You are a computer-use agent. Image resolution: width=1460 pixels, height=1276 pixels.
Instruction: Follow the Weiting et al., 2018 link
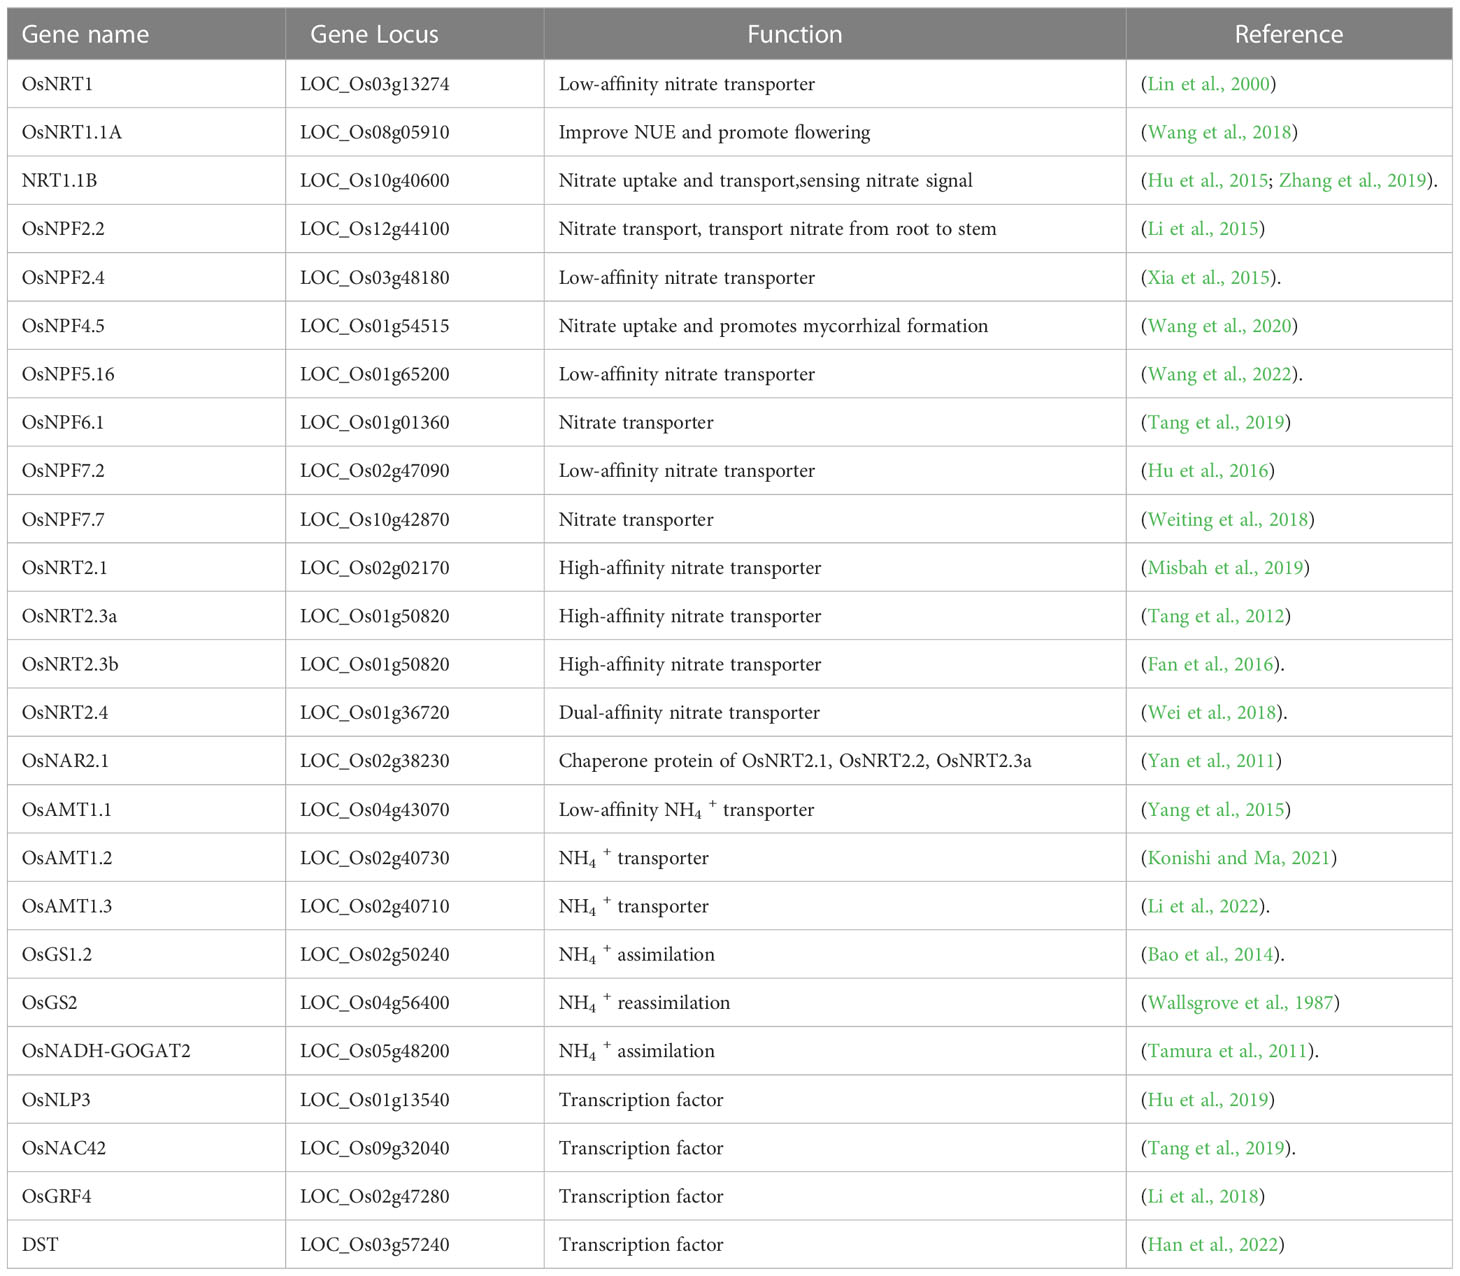coord(1227,519)
